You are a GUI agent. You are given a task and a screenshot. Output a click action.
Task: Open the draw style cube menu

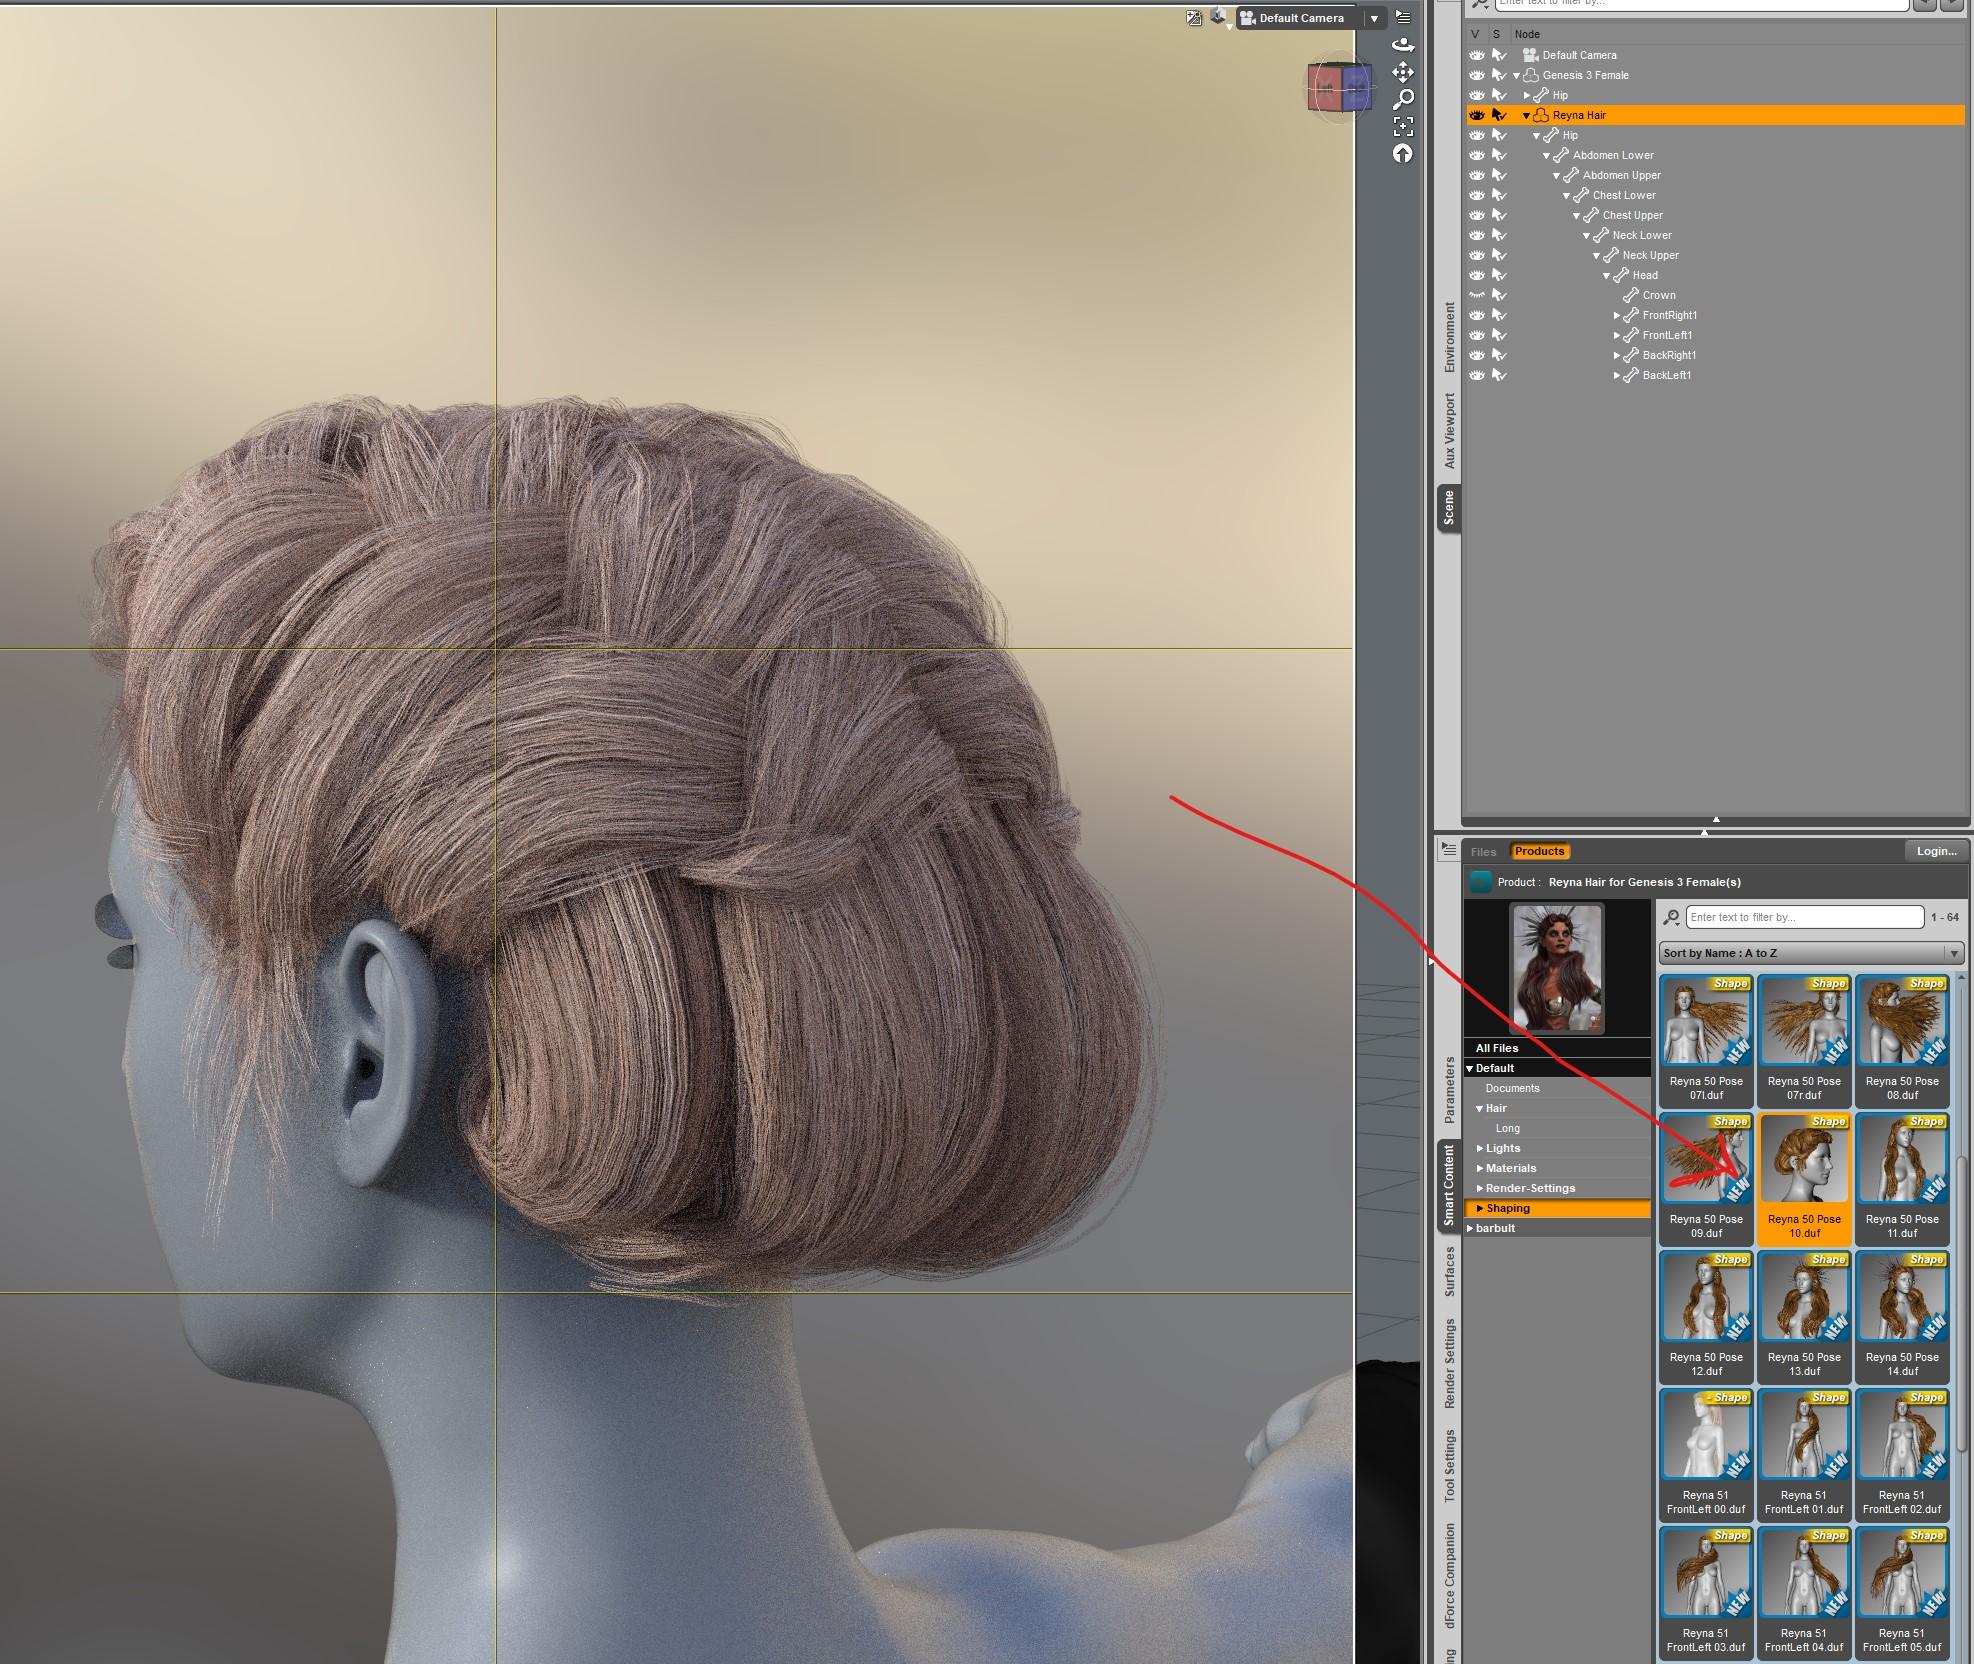(x=1218, y=17)
